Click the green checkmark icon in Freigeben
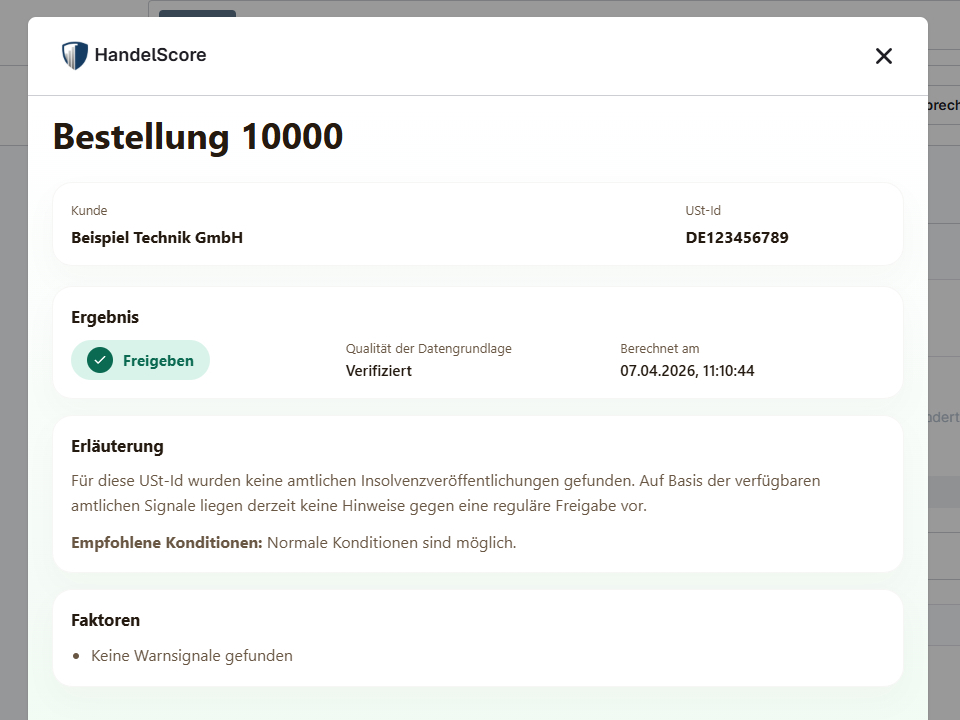960x720 pixels. tap(100, 360)
